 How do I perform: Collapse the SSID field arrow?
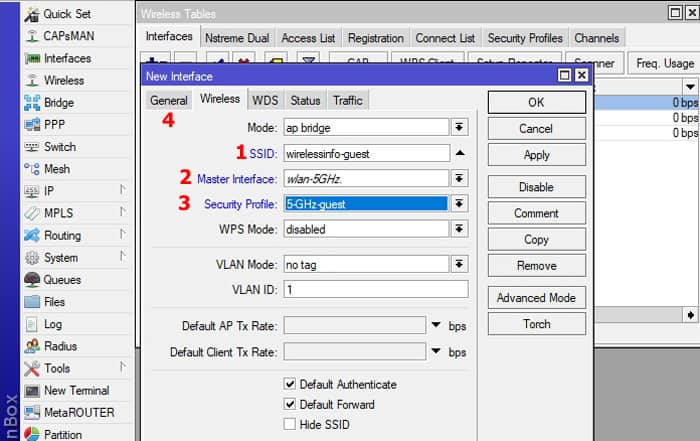pyautogui.click(x=460, y=153)
